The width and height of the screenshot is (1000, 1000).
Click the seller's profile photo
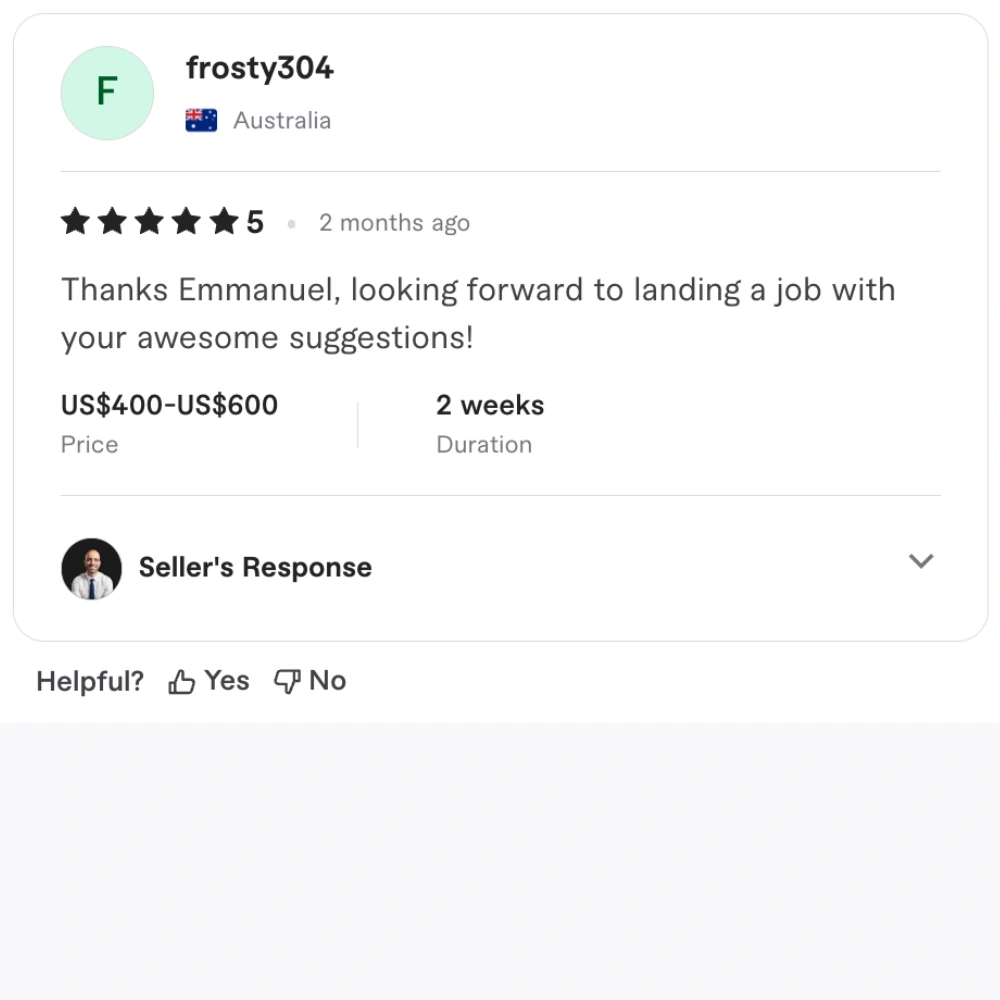click(x=91, y=568)
